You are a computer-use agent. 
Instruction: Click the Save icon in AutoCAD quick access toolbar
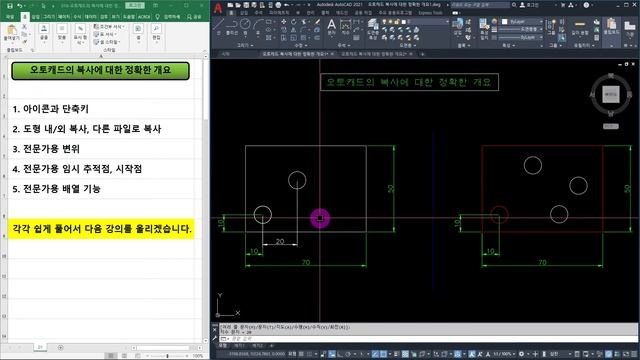[x=246, y=5]
